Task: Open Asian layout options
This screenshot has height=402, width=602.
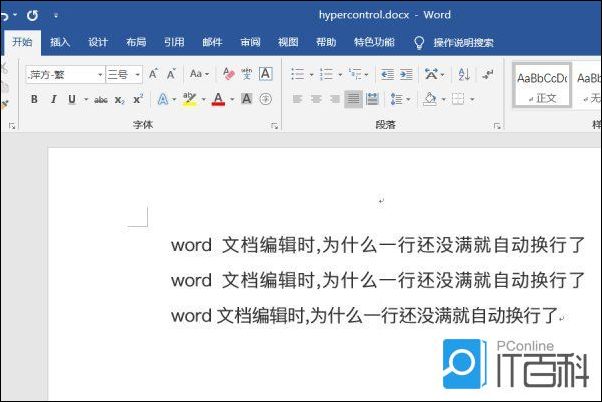Action: coord(434,74)
